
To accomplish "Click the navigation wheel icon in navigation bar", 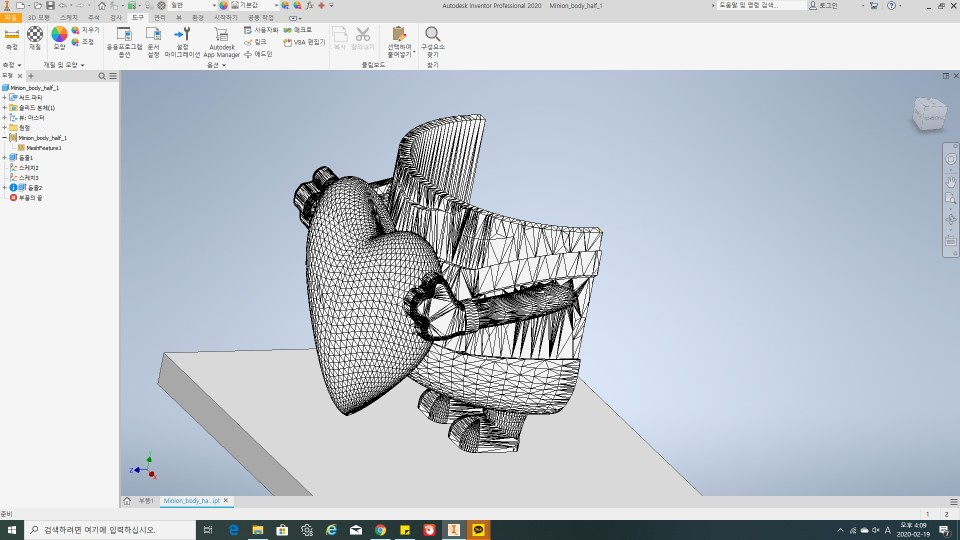I will (950, 159).
